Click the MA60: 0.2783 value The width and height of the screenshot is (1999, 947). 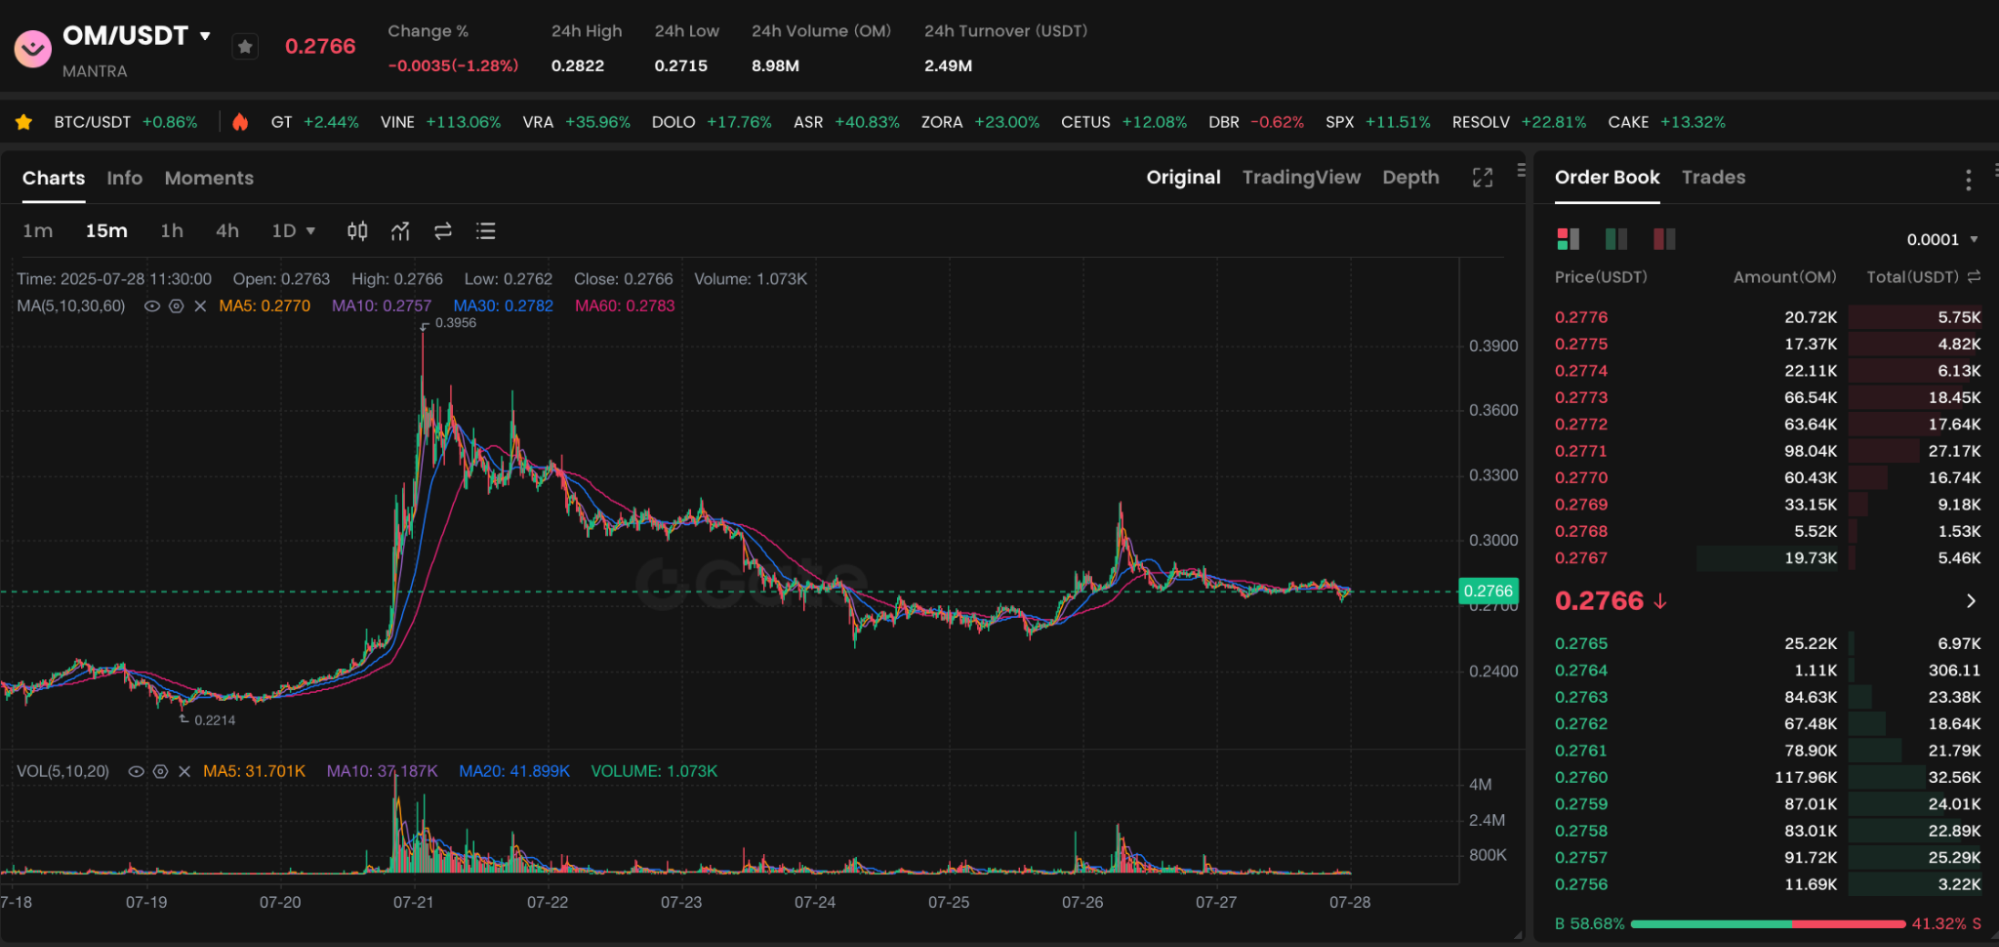(624, 306)
